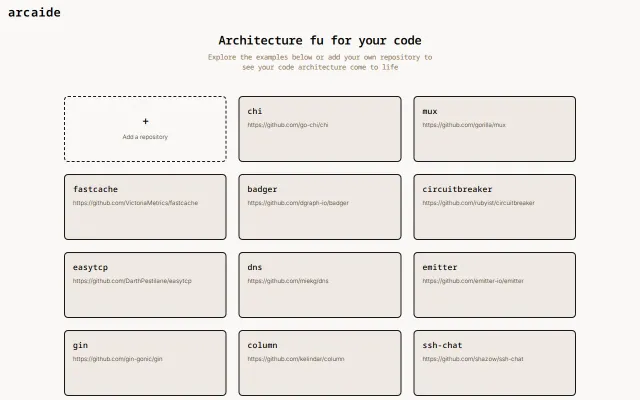Open the easytcp repository card
The image size is (640, 400).
tap(145, 285)
